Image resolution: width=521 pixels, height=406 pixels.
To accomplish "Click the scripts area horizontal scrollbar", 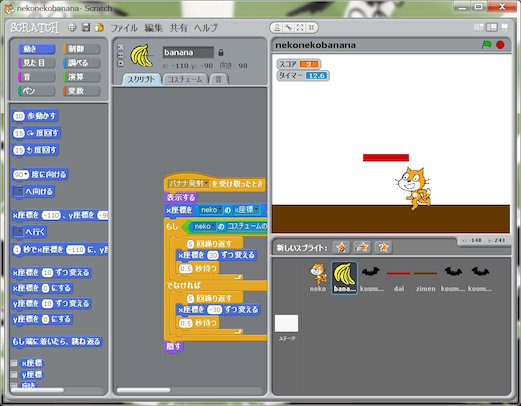I will (x=143, y=390).
